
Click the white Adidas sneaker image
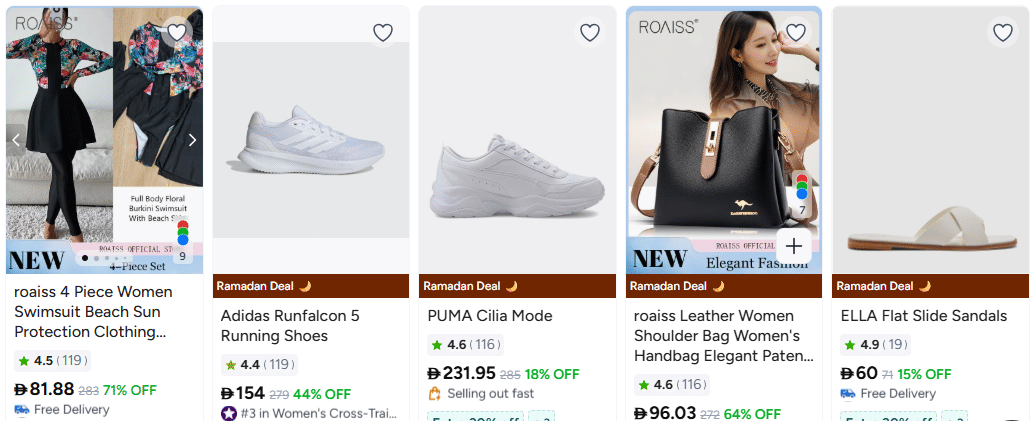coord(311,140)
